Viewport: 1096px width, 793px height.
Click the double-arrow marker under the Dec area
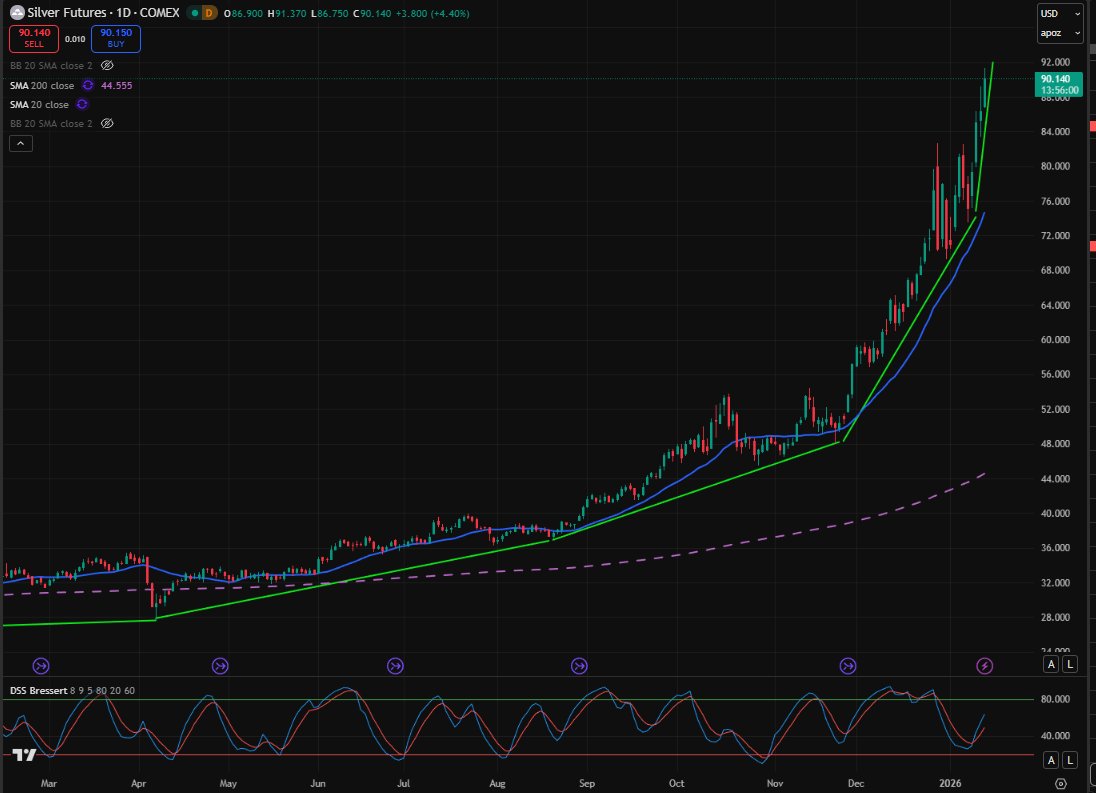(848, 664)
